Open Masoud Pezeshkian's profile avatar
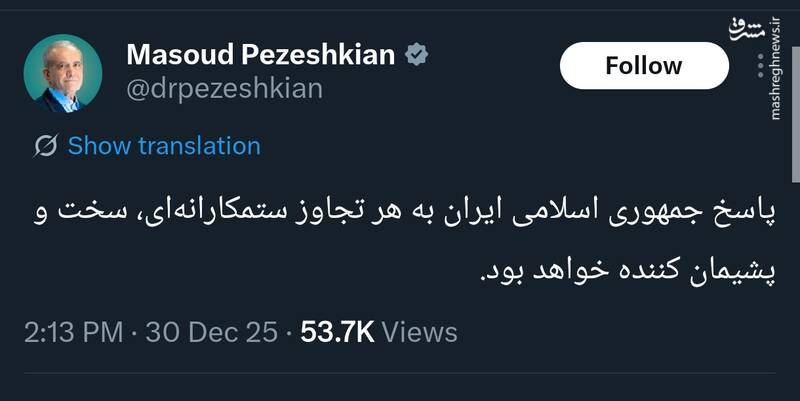Image resolution: width=800 pixels, height=401 pixels. coord(63,73)
